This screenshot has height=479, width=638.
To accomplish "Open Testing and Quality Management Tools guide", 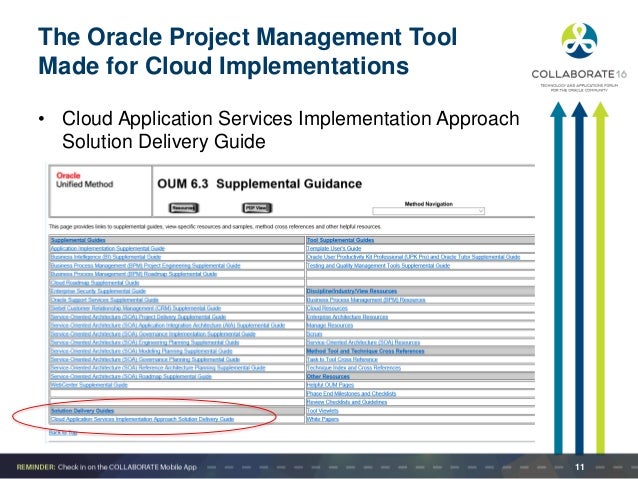I will pos(378,265).
